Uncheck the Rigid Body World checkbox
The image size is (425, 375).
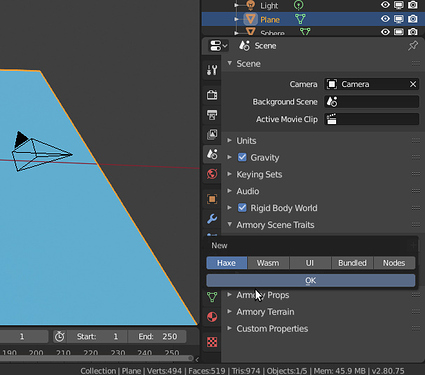(x=242, y=208)
